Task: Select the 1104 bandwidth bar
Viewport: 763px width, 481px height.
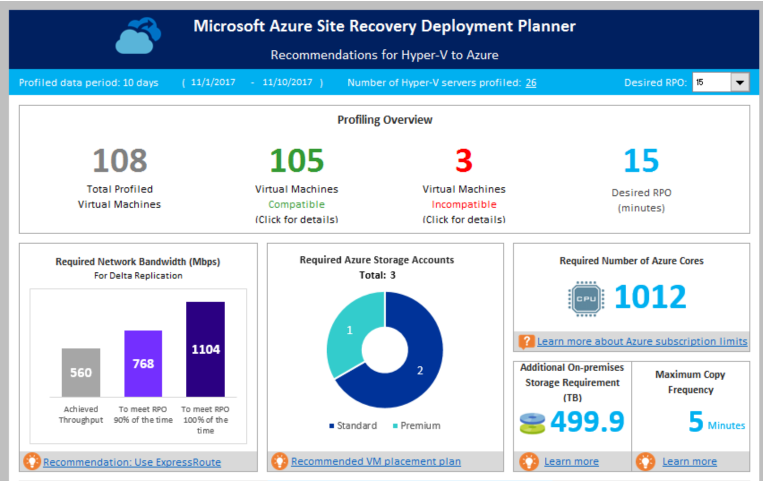Action: (x=205, y=349)
